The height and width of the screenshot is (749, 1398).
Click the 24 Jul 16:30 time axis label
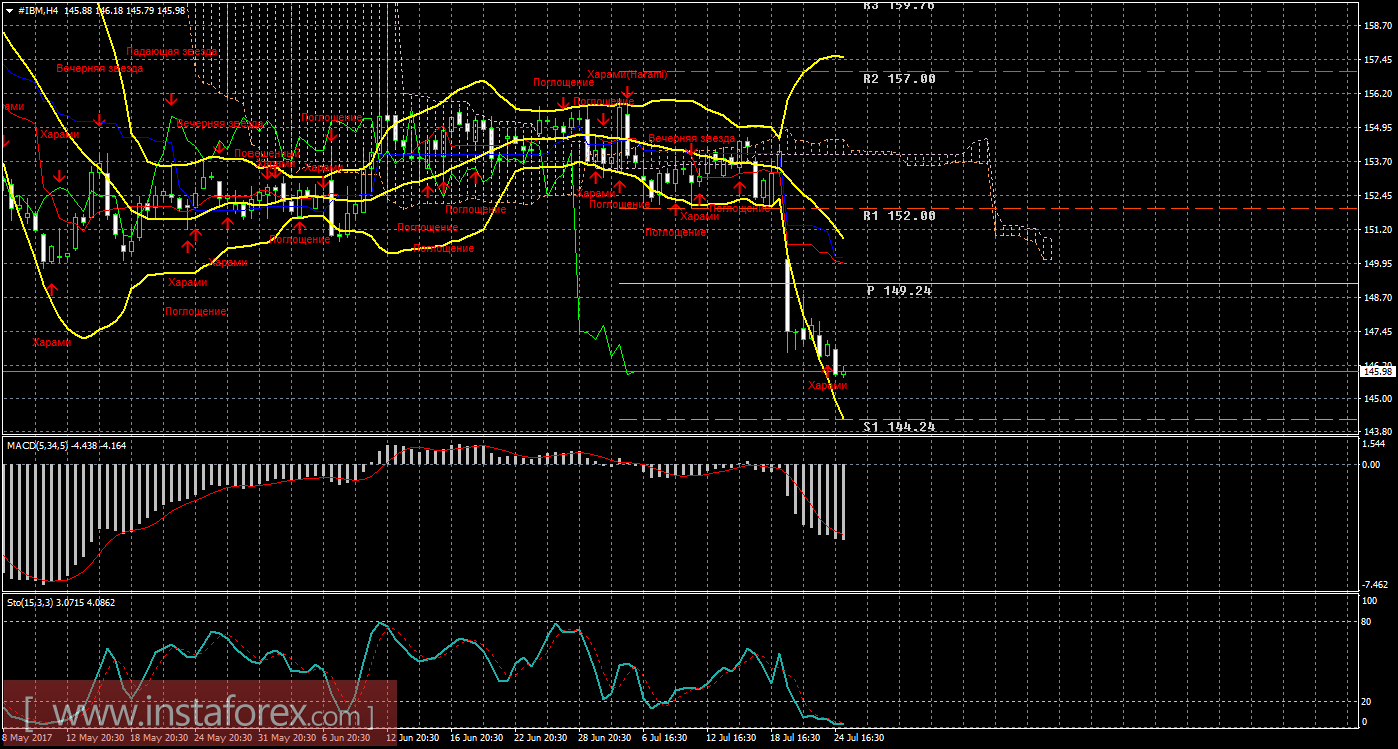coord(859,739)
